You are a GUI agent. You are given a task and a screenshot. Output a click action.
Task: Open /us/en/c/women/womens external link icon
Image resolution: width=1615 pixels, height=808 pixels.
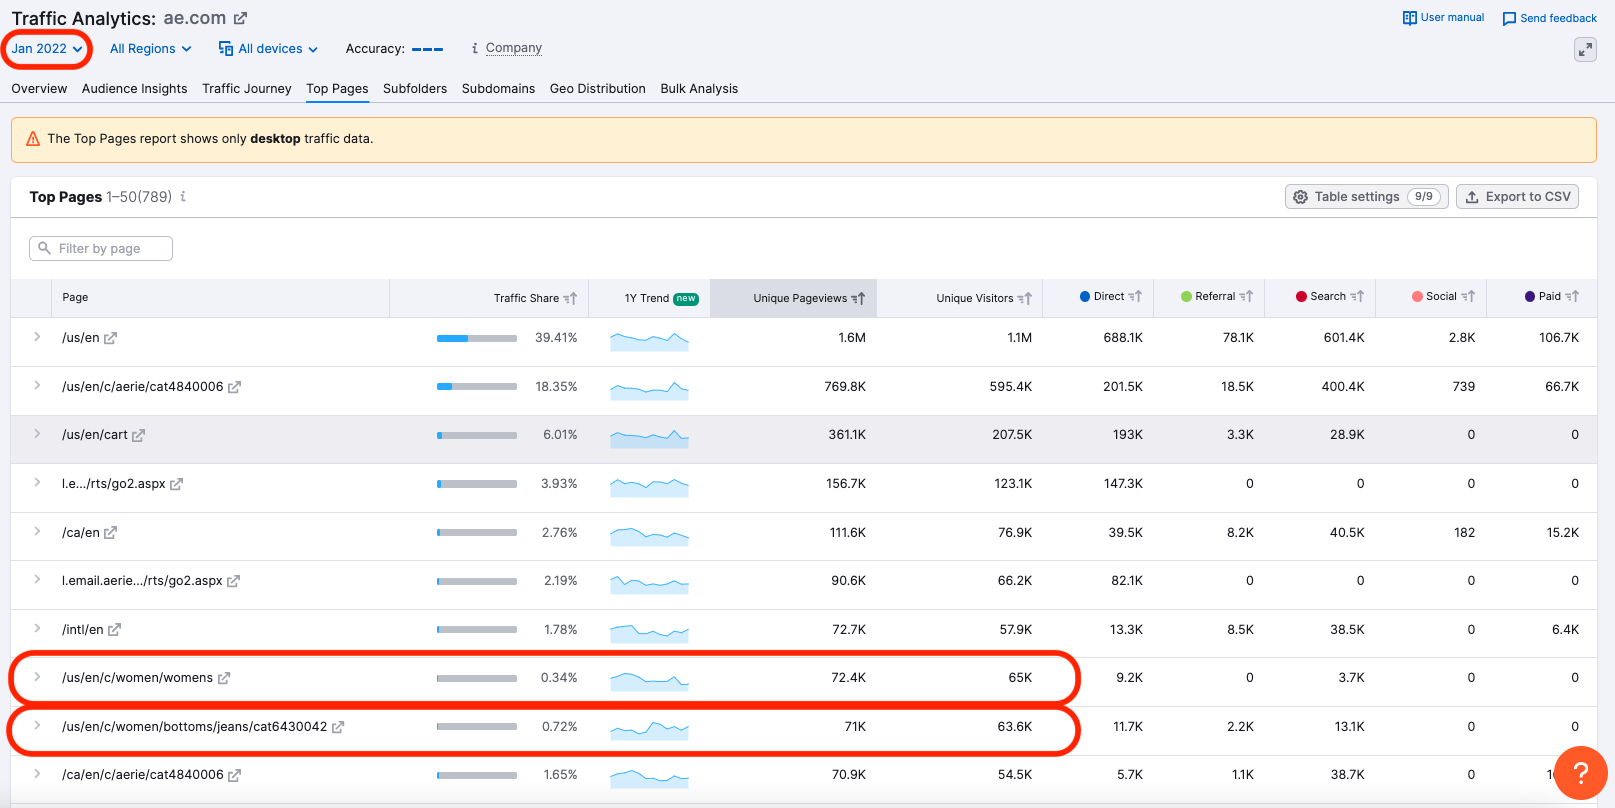(x=224, y=678)
